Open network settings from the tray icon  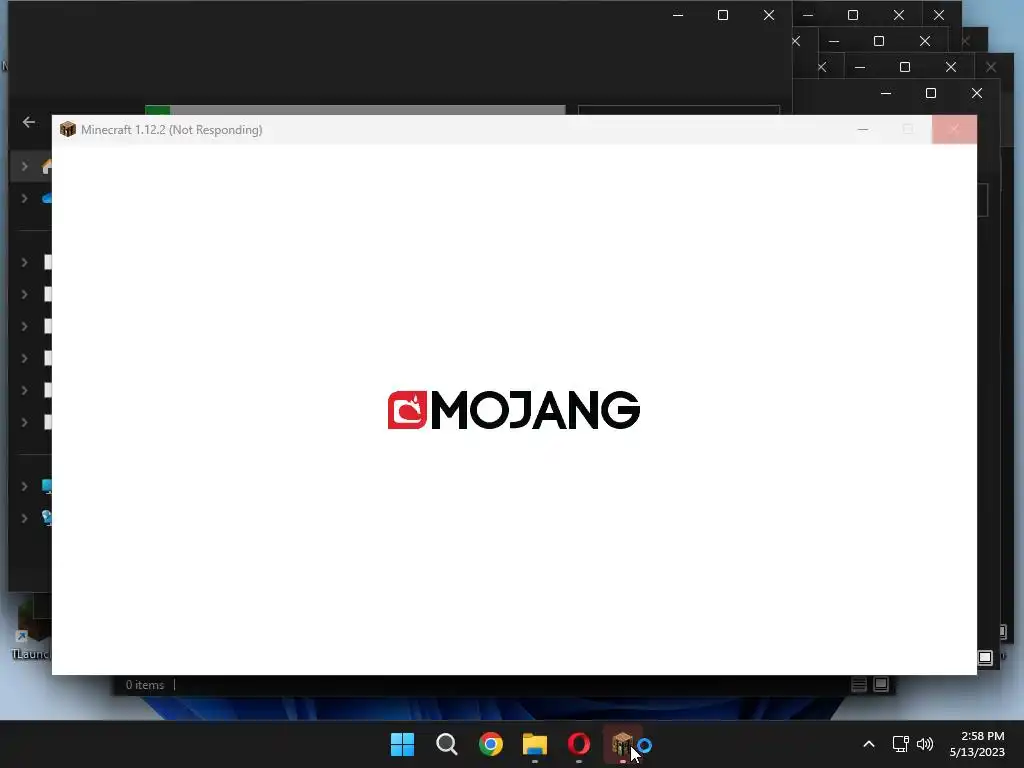tap(901, 744)
